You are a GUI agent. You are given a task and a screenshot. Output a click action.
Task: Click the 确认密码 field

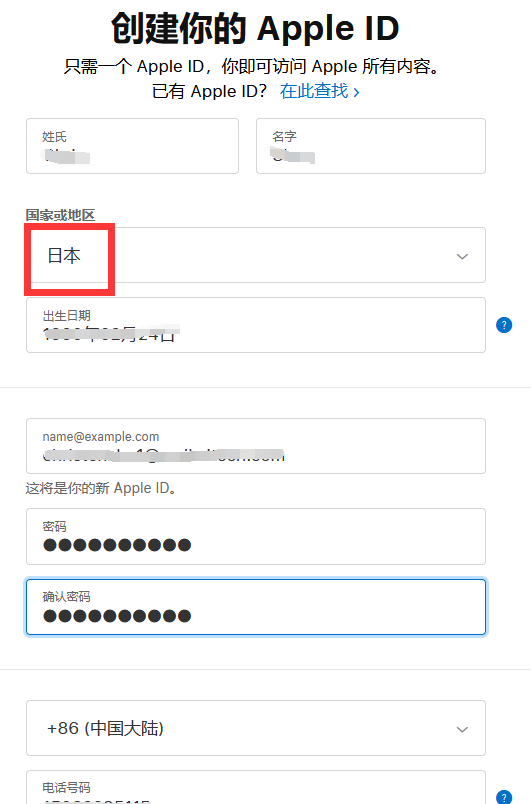coord(256,607)
